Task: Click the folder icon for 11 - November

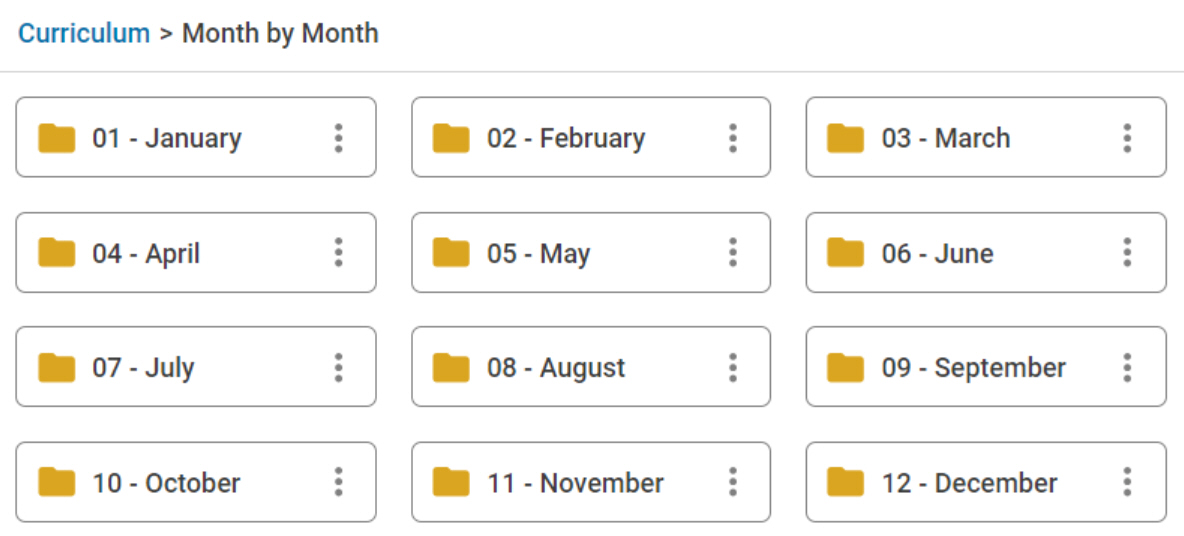Action: click(x=451, y=483)
